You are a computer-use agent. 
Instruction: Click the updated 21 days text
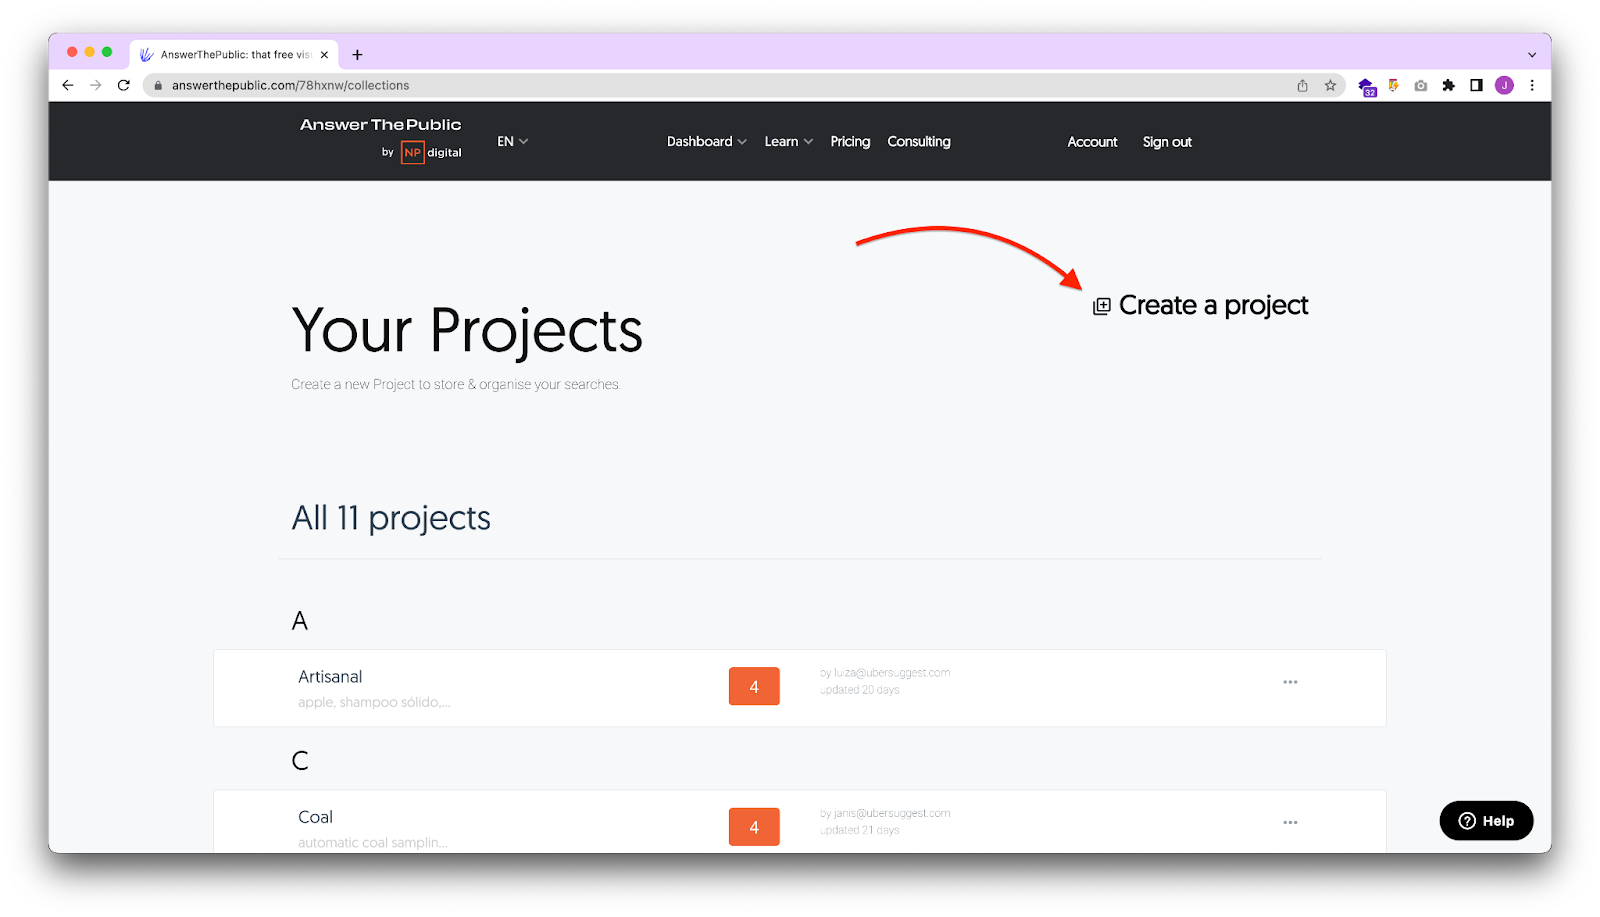860,830
